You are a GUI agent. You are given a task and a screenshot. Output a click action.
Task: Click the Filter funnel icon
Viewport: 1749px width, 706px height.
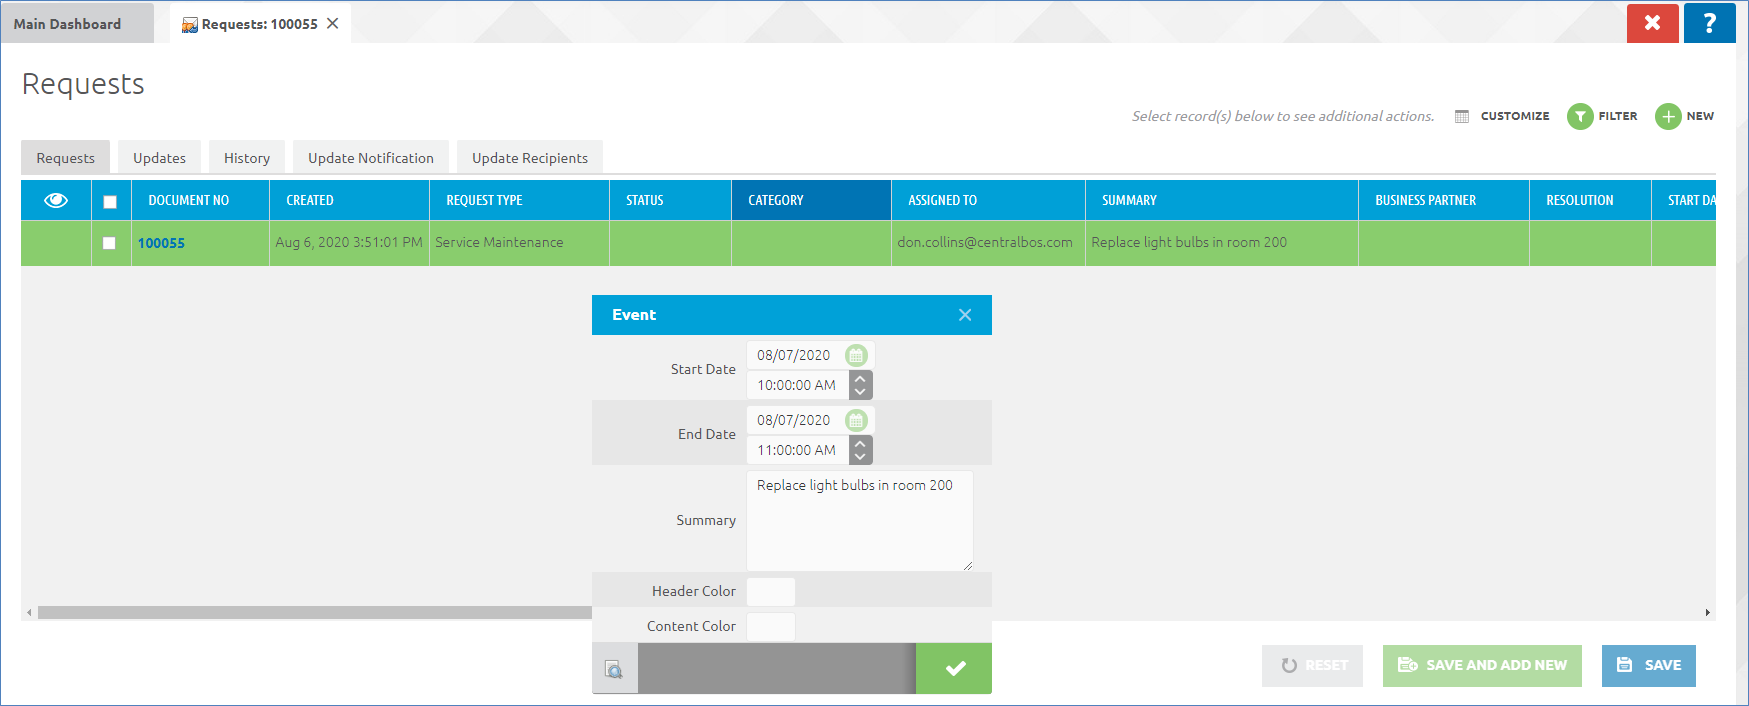1580,117
